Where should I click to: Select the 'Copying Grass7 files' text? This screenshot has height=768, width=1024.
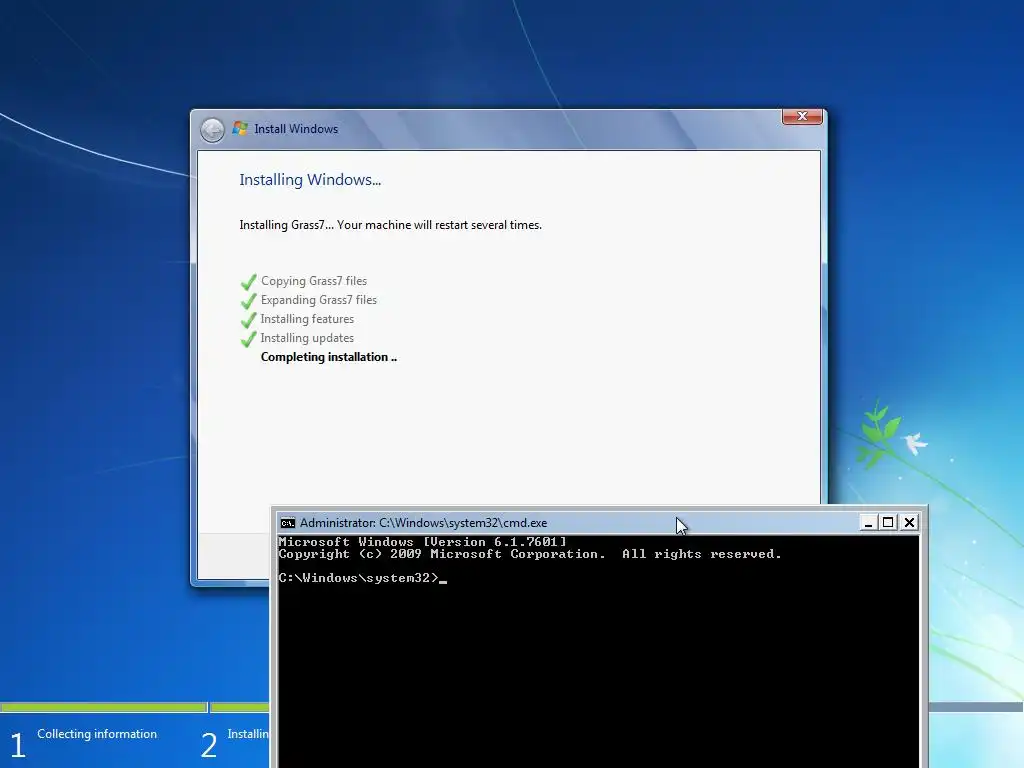coord(314,281)
